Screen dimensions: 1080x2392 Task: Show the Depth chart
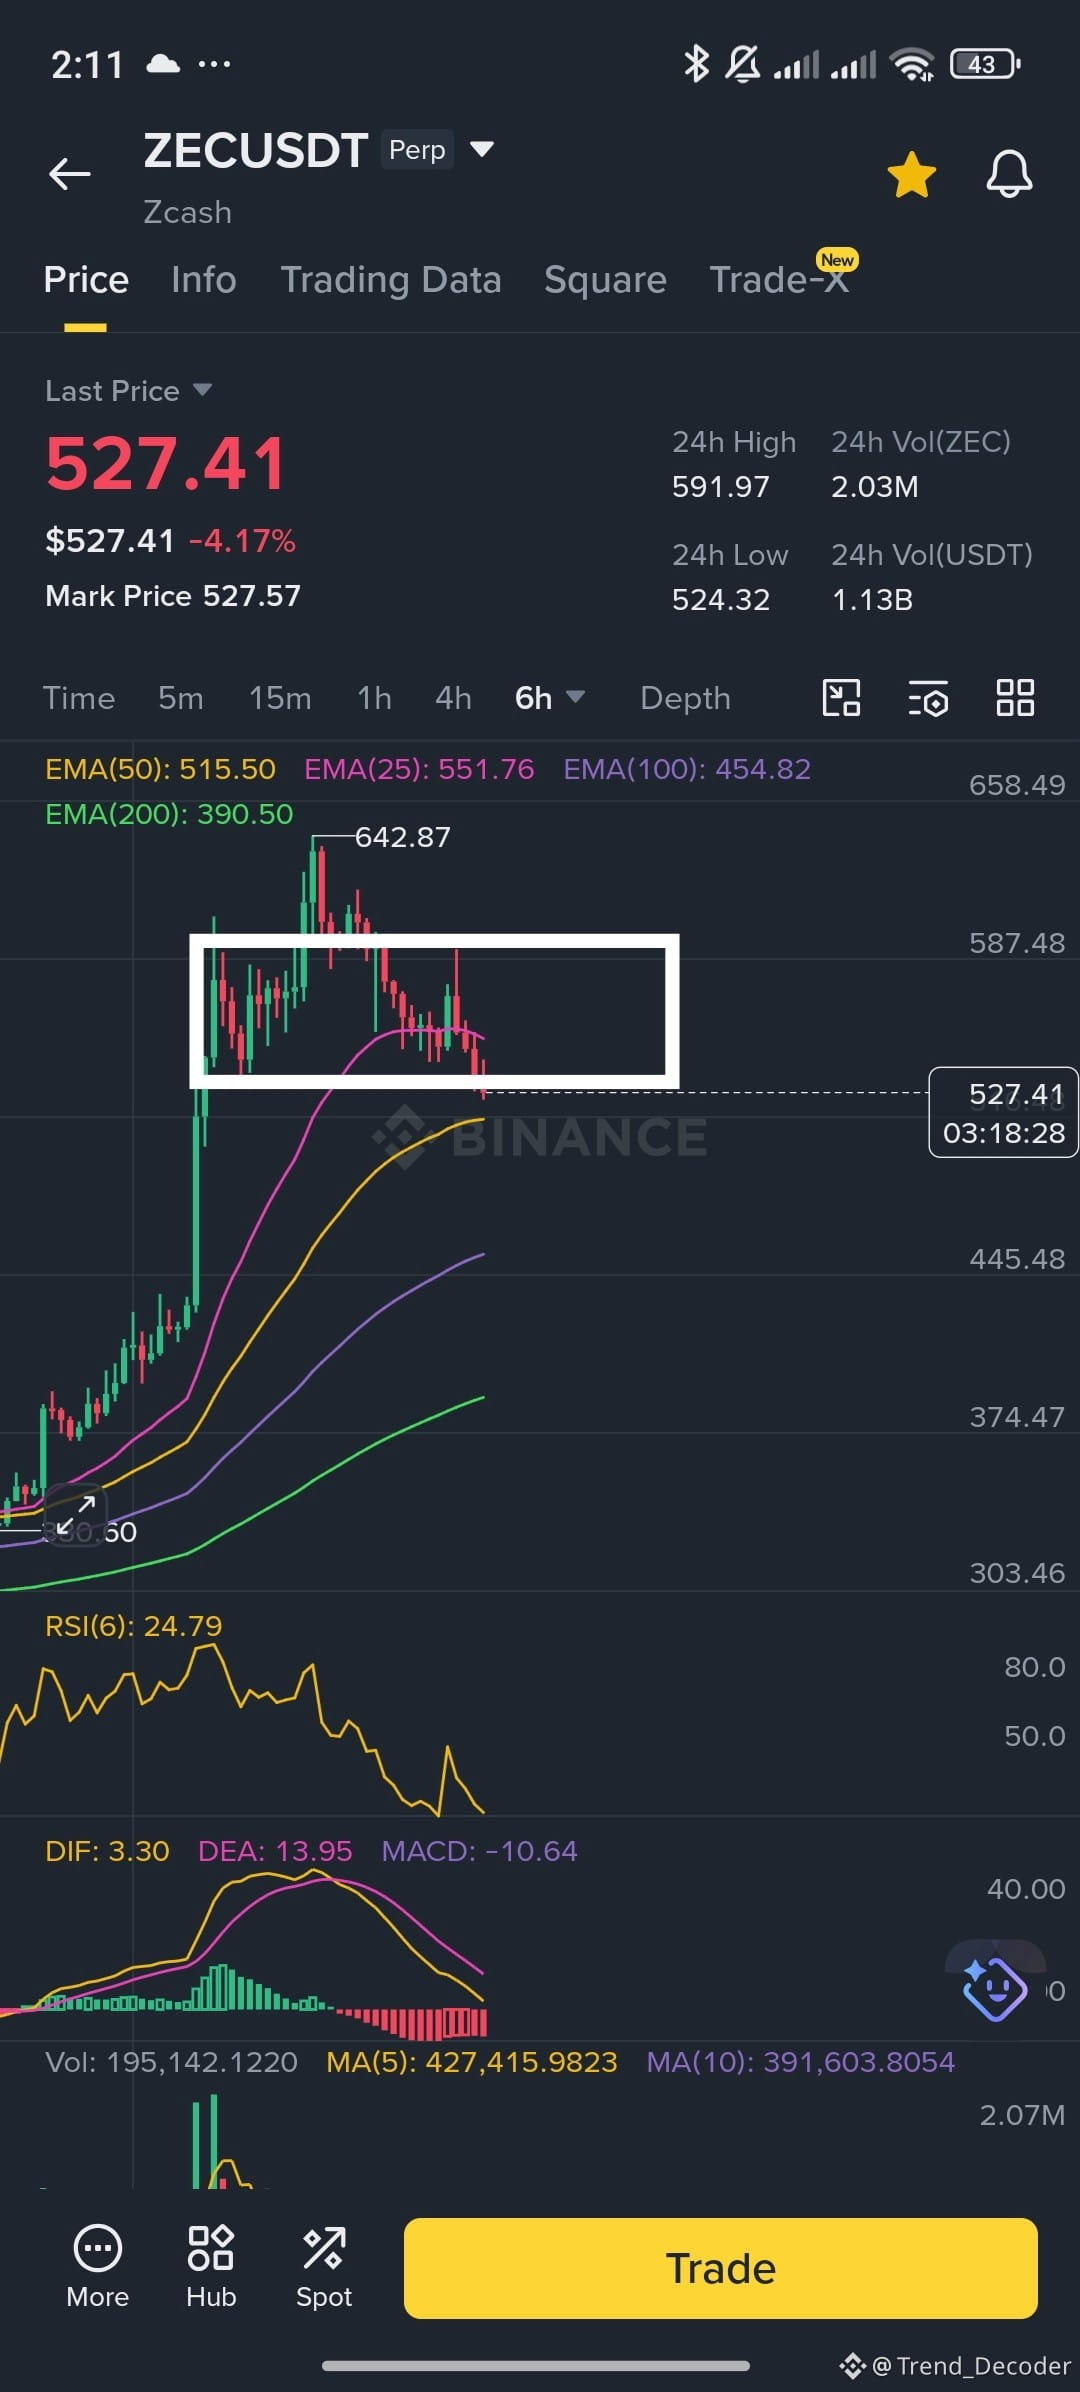[685, 698]
